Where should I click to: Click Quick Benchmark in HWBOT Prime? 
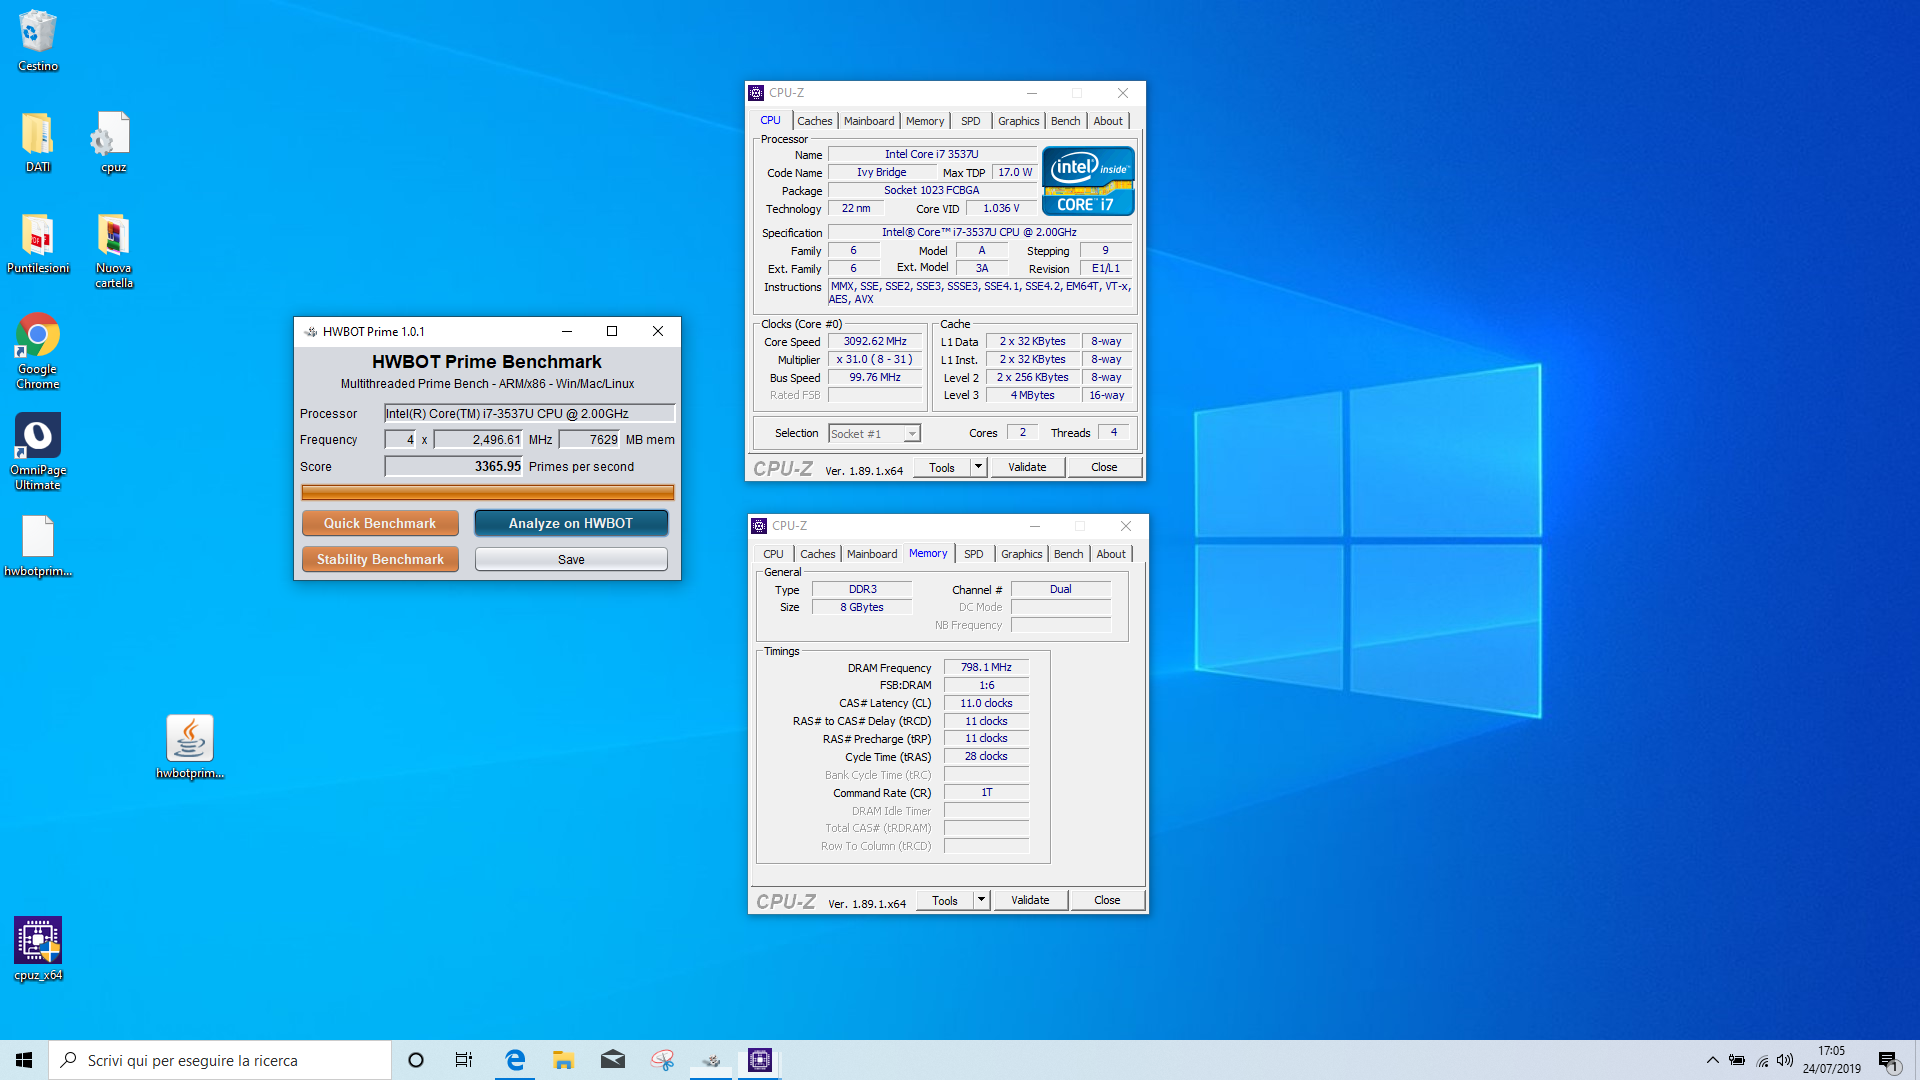click(x=380, y=523)
